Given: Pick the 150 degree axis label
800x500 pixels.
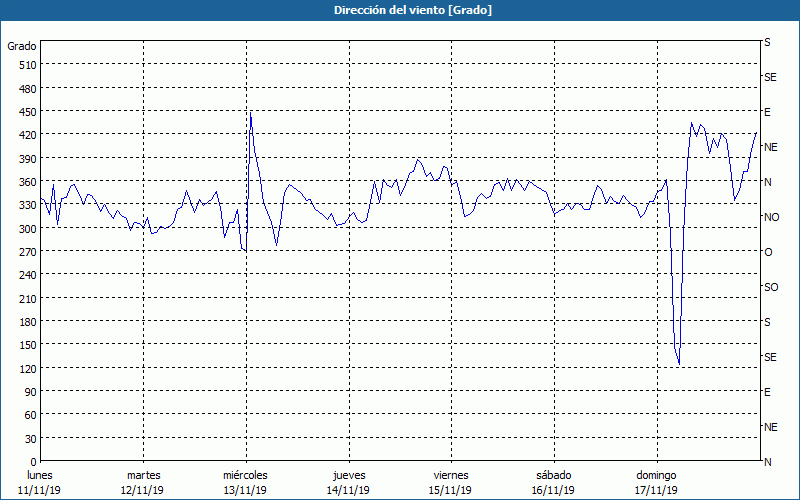Looking at the screenshot, I should 29,345.
